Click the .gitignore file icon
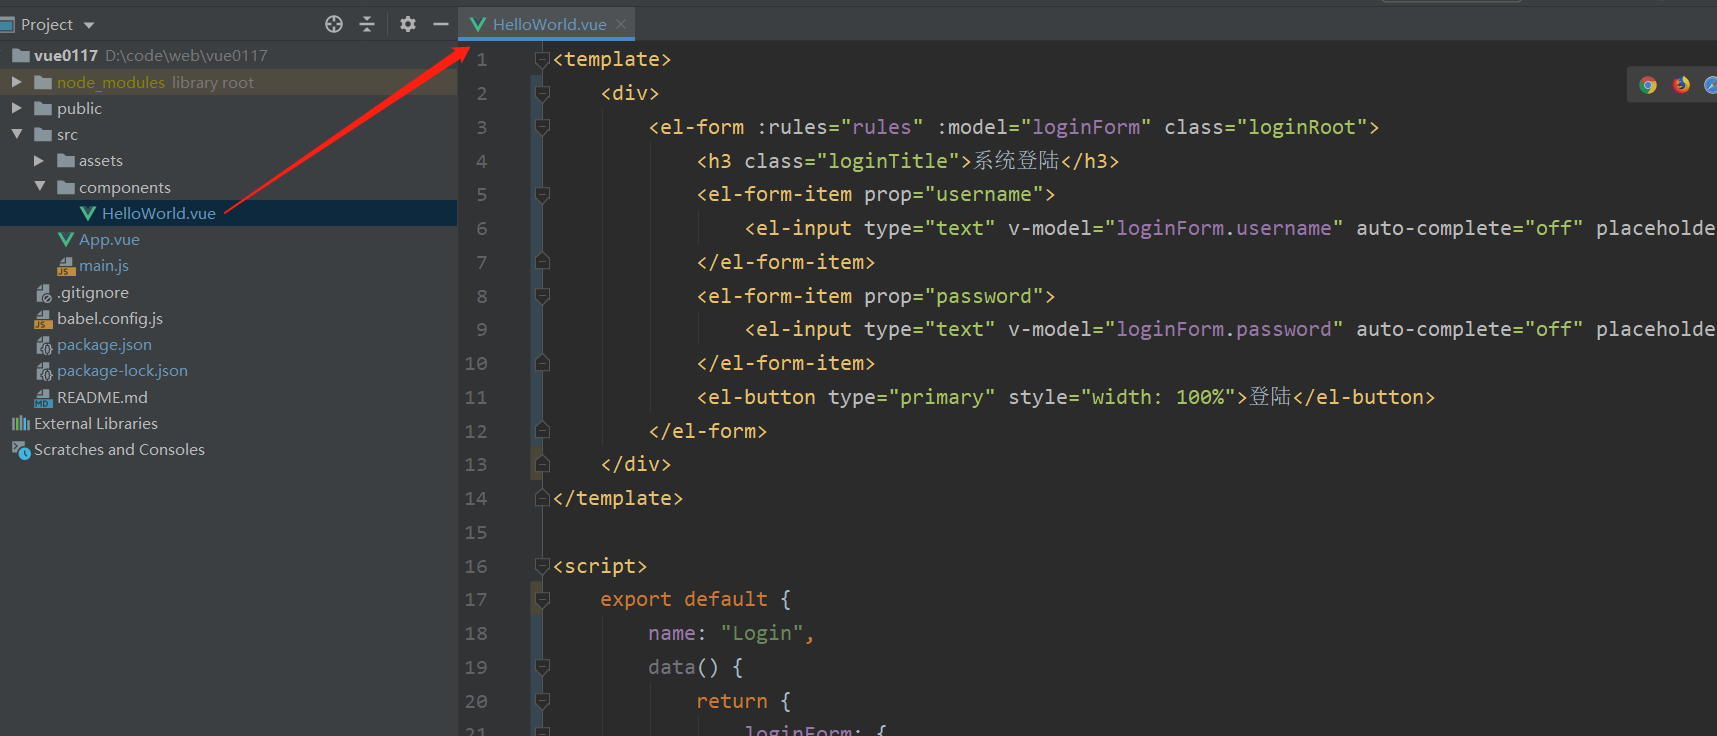This screenshot has width=1717, height=736. tap(44, 293)
